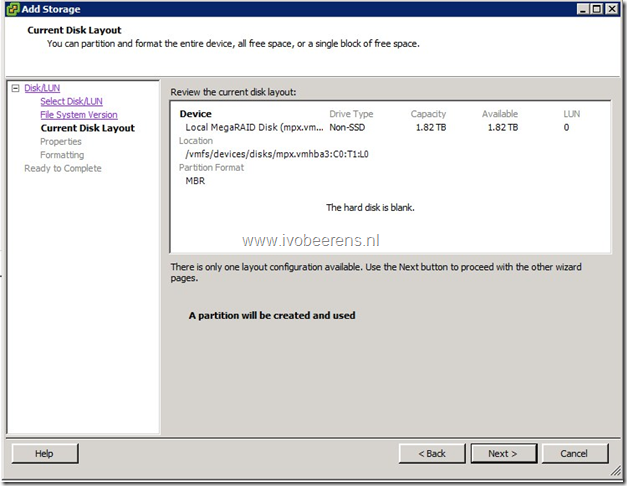Viewport: 627px width, 486px height.
Task: Click the MBR partition format value
Action: [195, 181]
